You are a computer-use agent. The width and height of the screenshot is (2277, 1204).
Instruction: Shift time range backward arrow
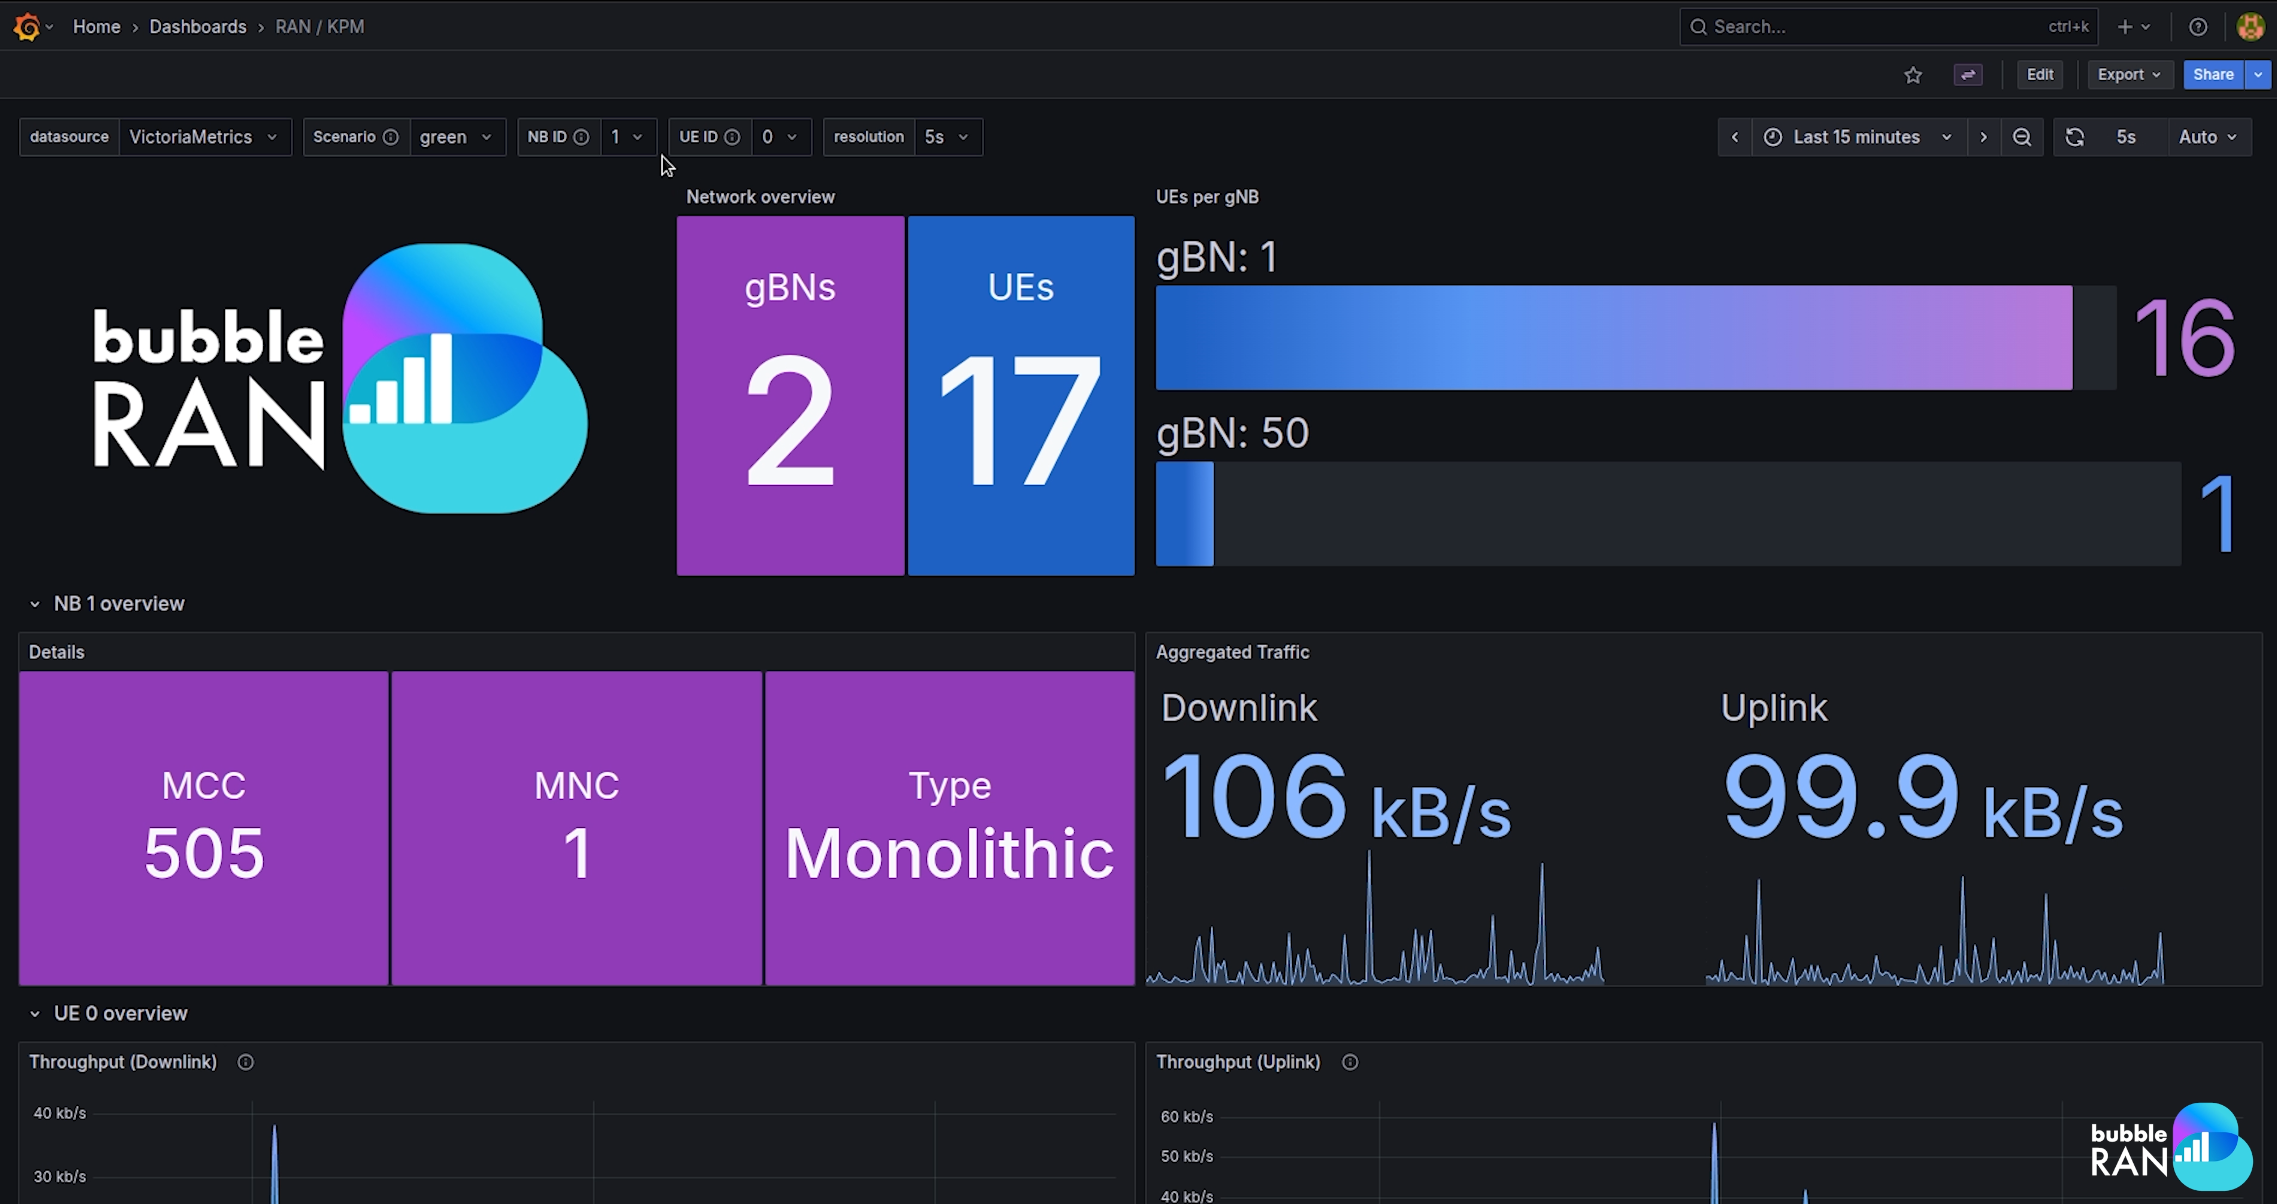[x=1735, y=137]
